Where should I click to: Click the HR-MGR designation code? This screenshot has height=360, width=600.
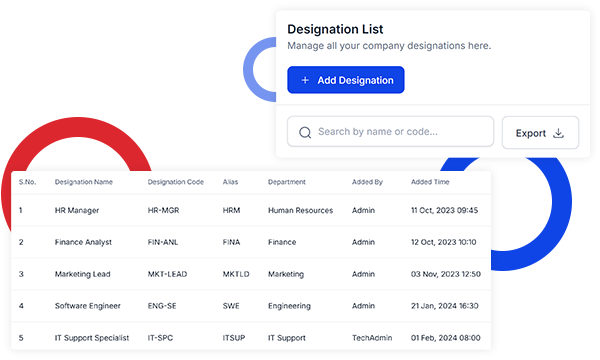(x=163, y=210)
